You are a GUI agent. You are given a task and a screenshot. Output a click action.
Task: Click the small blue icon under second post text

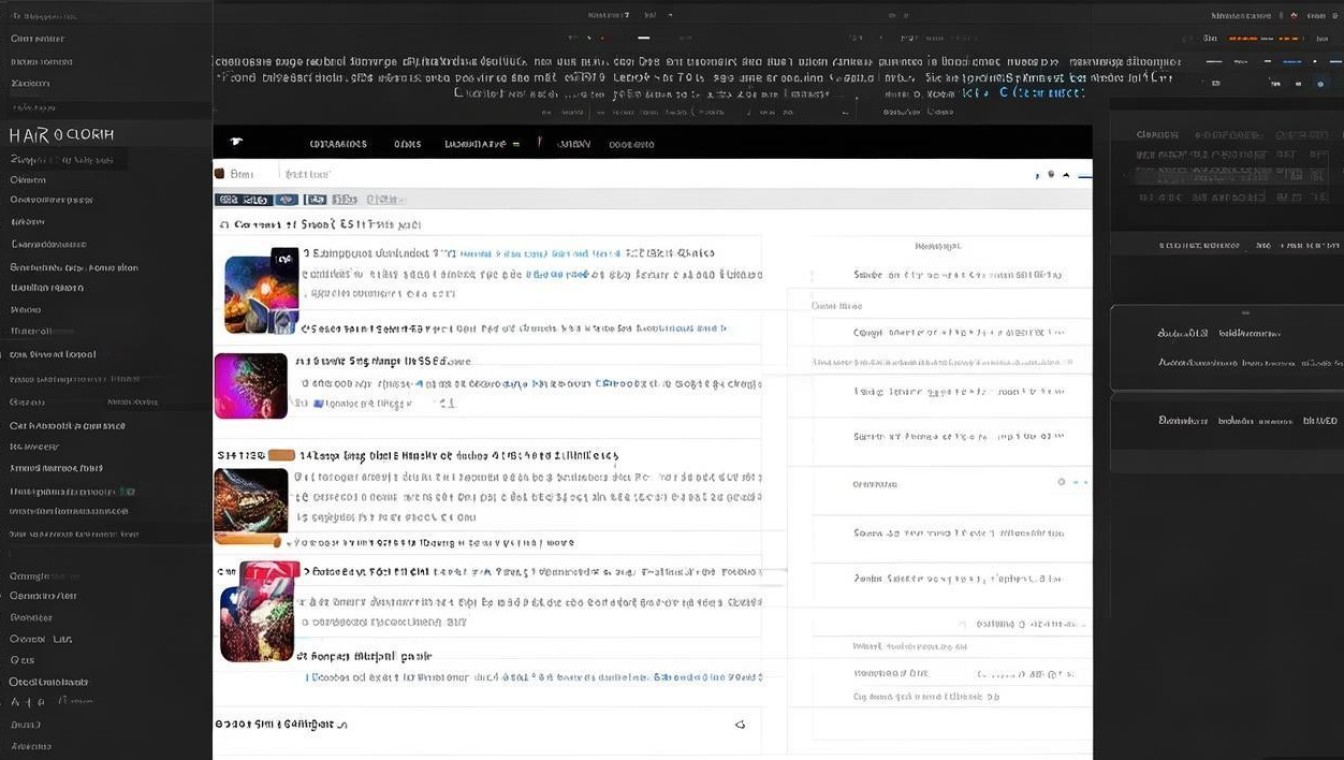point(318,404)
